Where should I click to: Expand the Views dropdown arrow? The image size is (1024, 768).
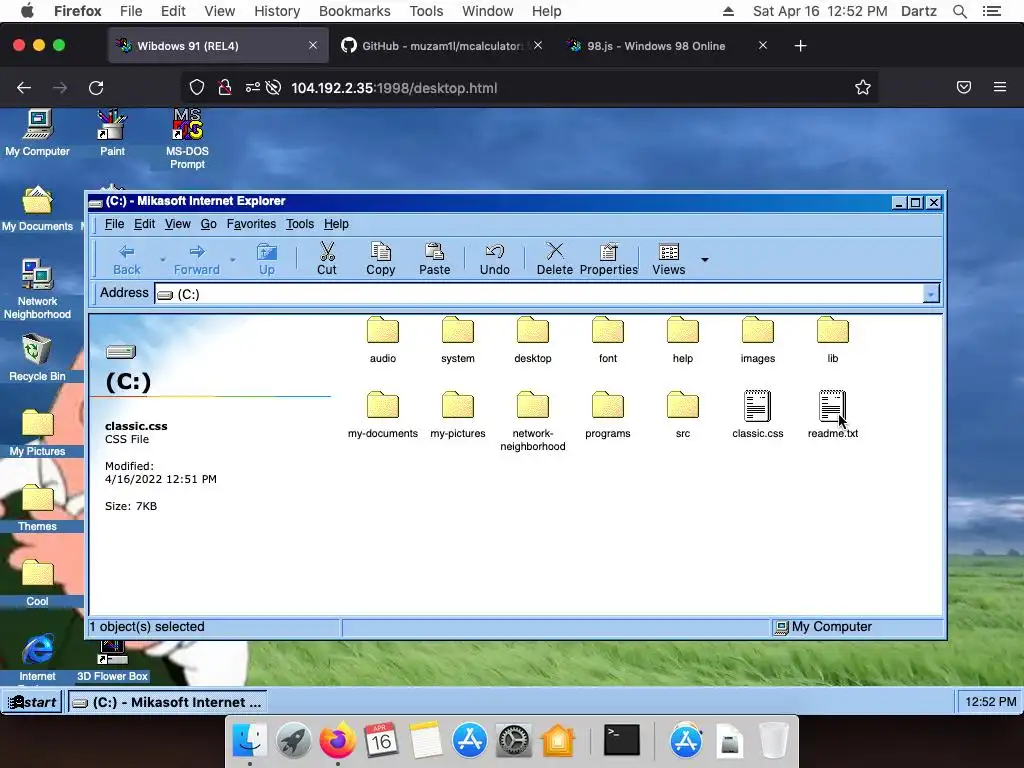(705, 260)
